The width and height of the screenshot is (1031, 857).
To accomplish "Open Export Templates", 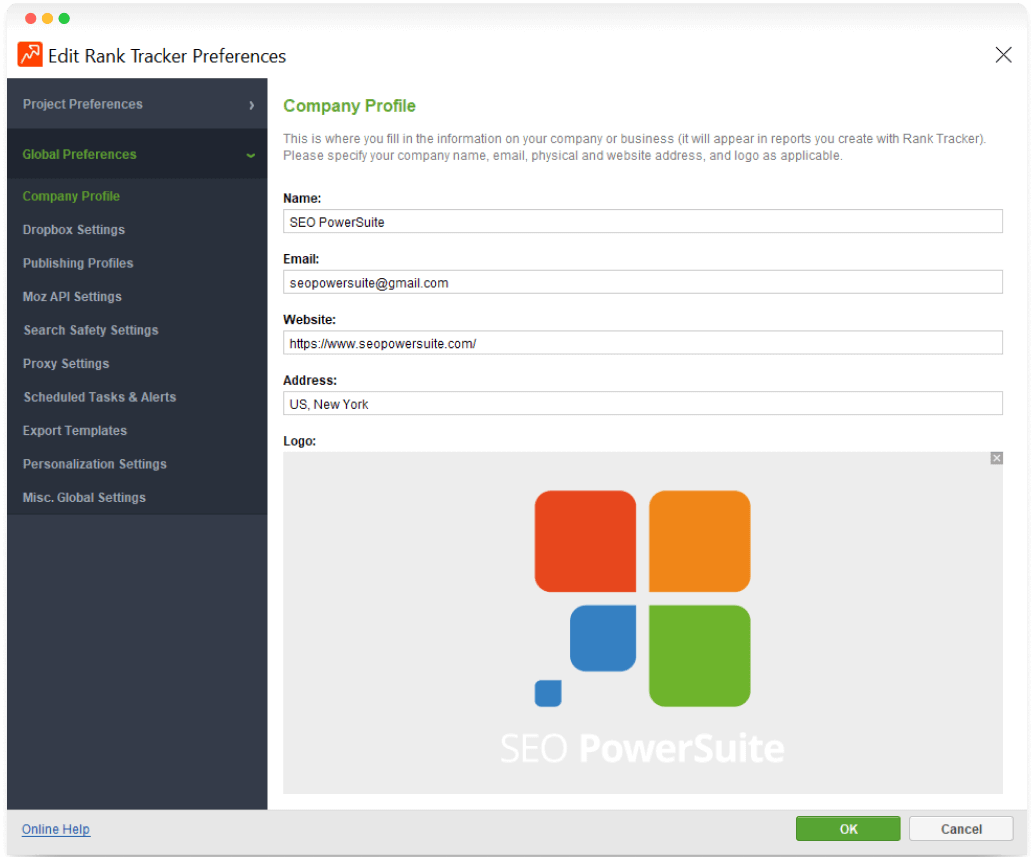I will [75, 431].
